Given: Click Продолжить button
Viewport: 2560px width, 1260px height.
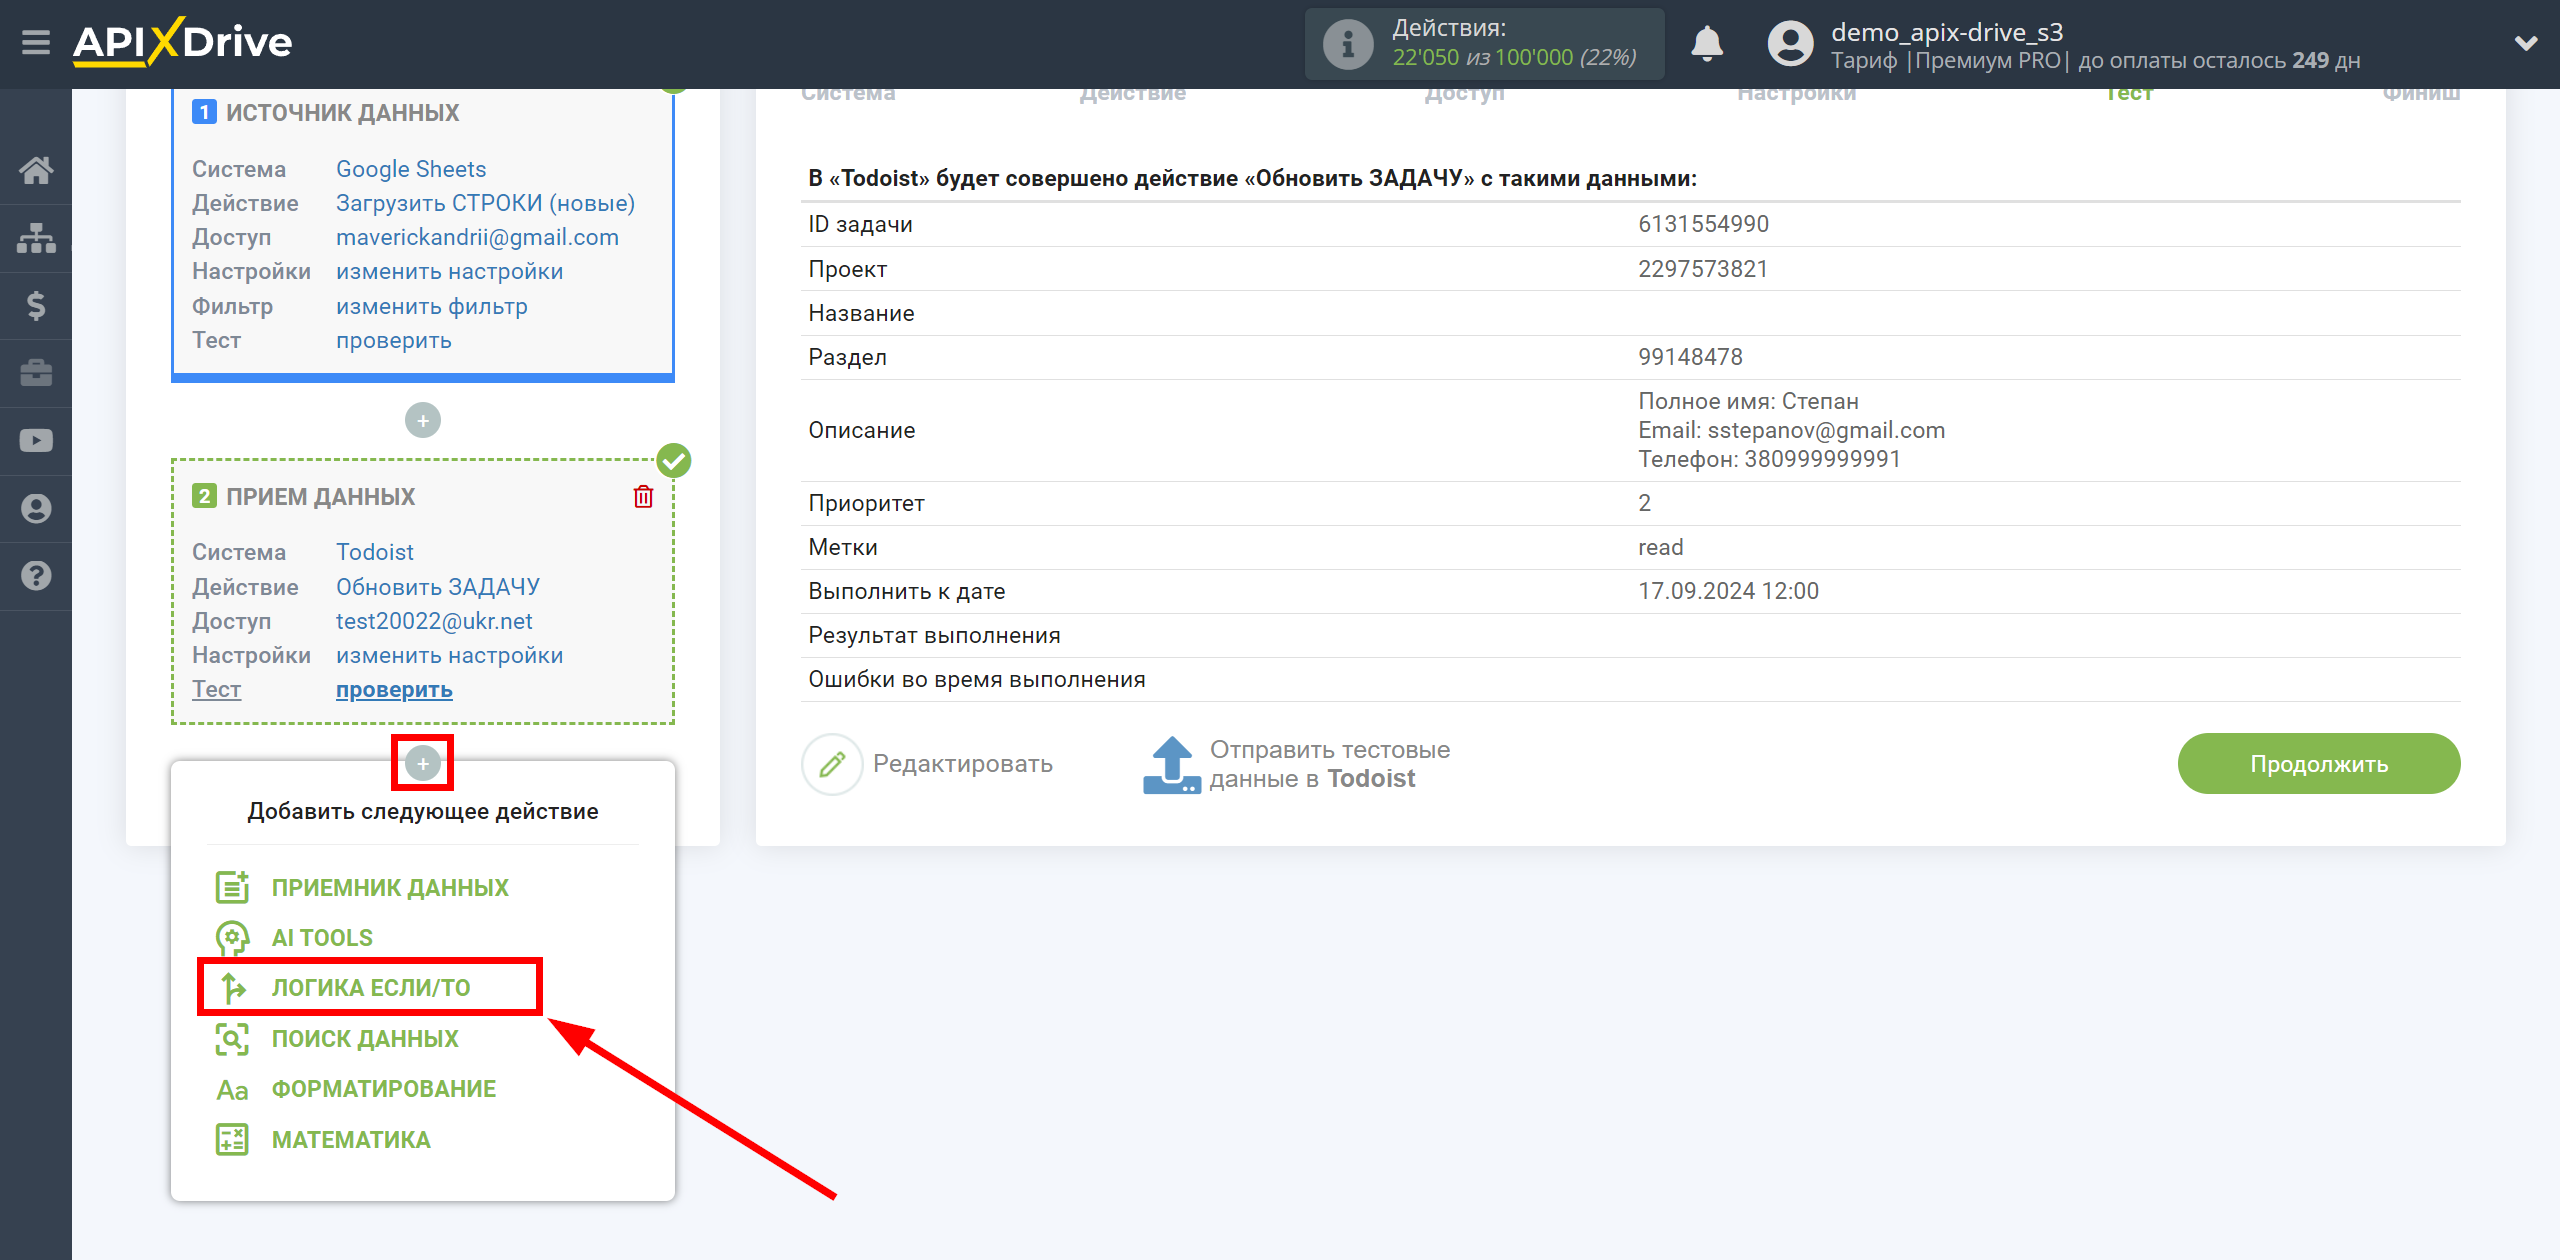Looking at the screenshot, I should [2319, 764].
